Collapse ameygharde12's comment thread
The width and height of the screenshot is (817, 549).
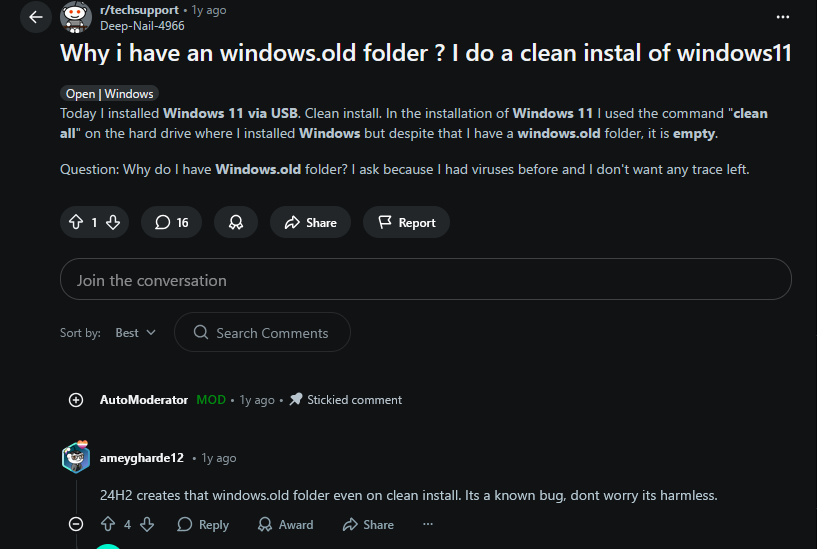[x=76, y=524]
